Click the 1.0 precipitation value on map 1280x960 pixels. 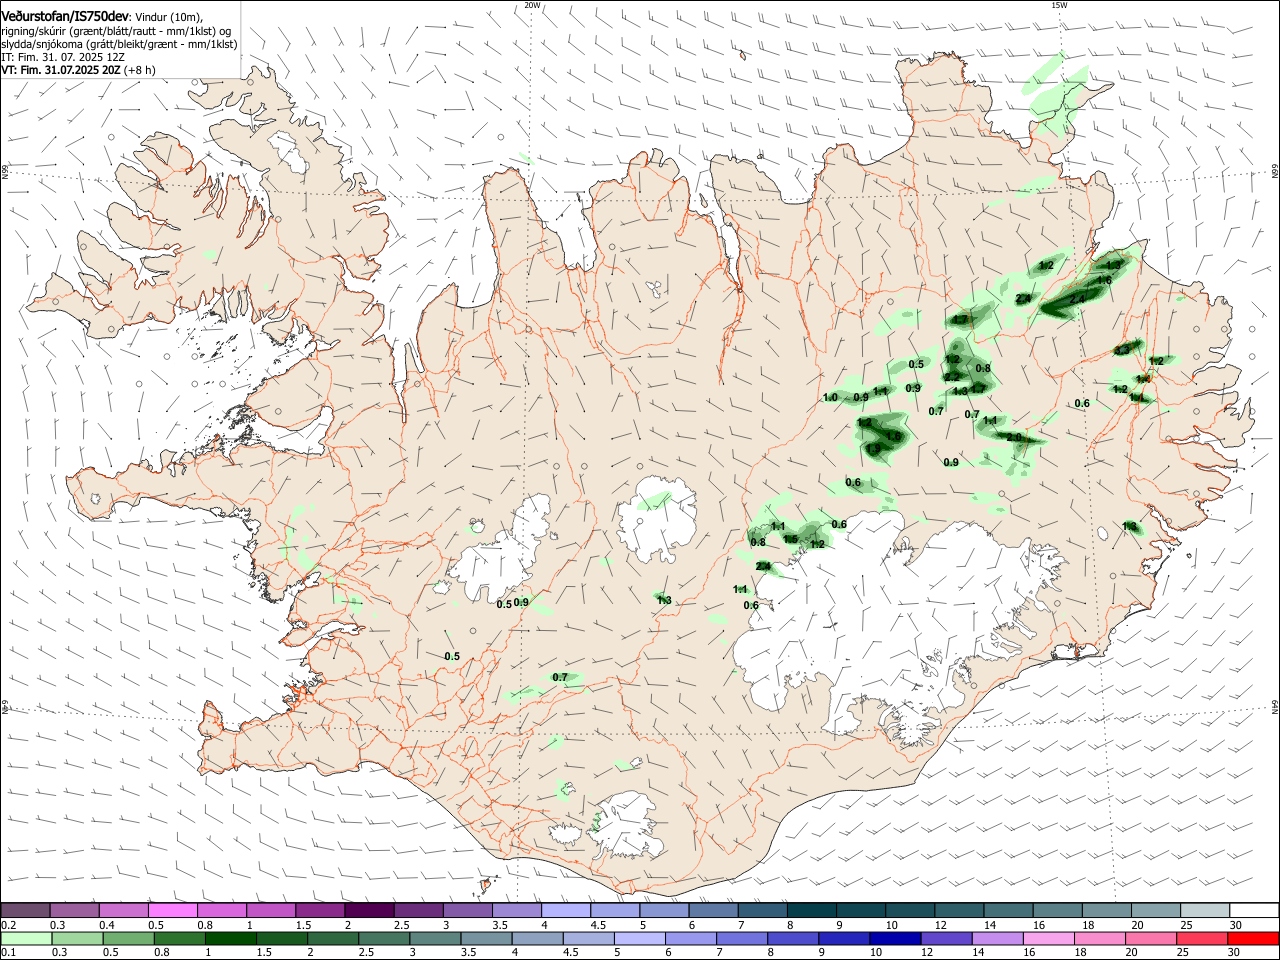pos(830,398)
